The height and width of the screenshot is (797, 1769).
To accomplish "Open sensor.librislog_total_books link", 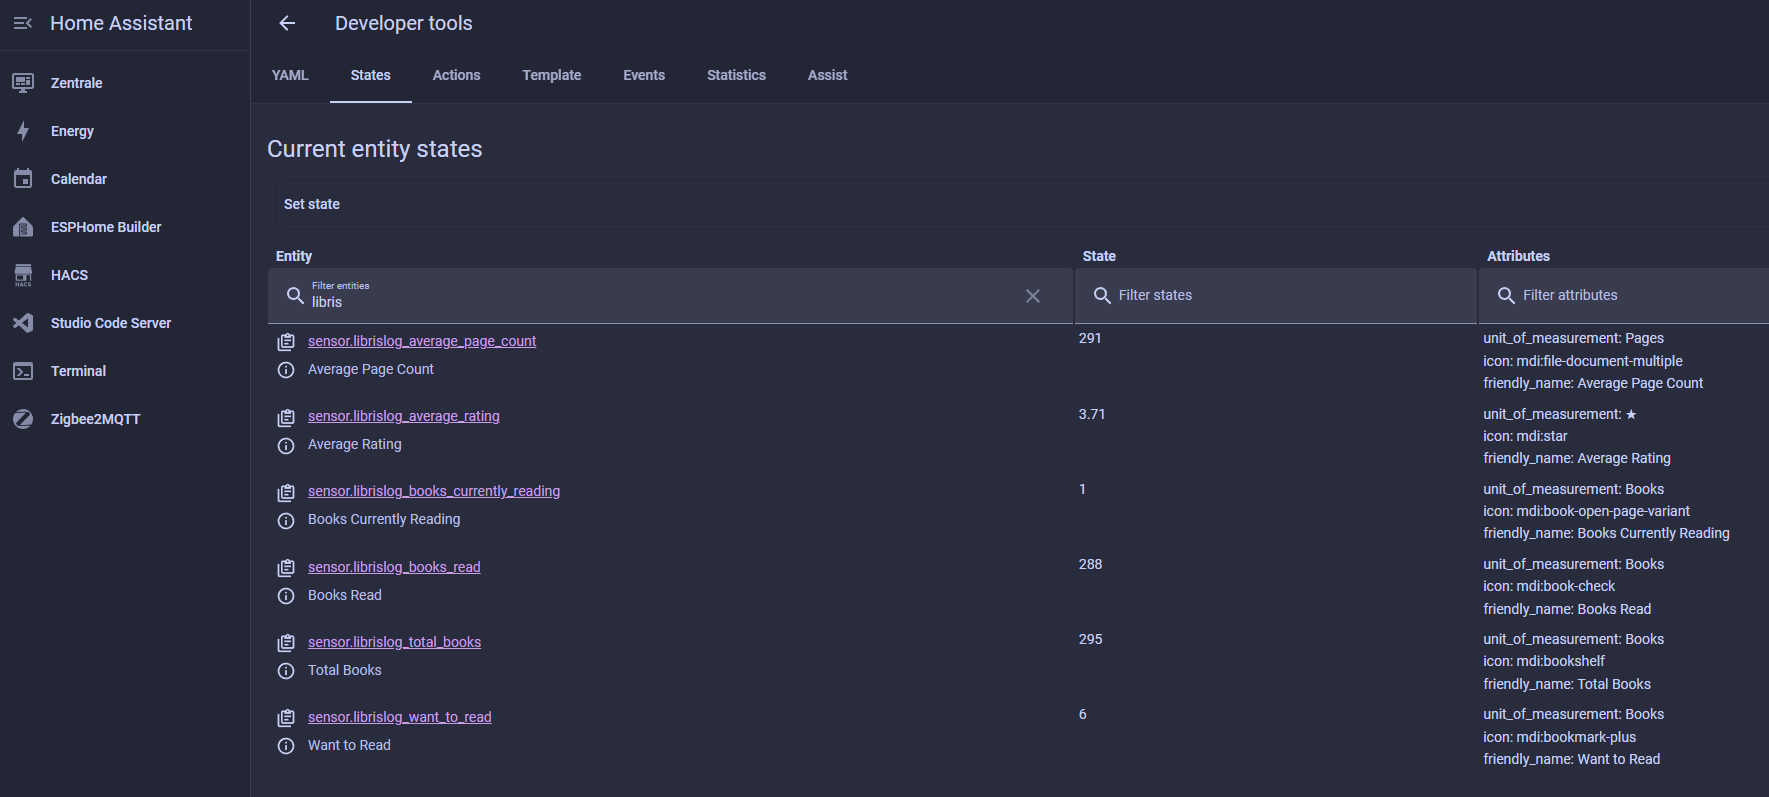I will [394, 642].
